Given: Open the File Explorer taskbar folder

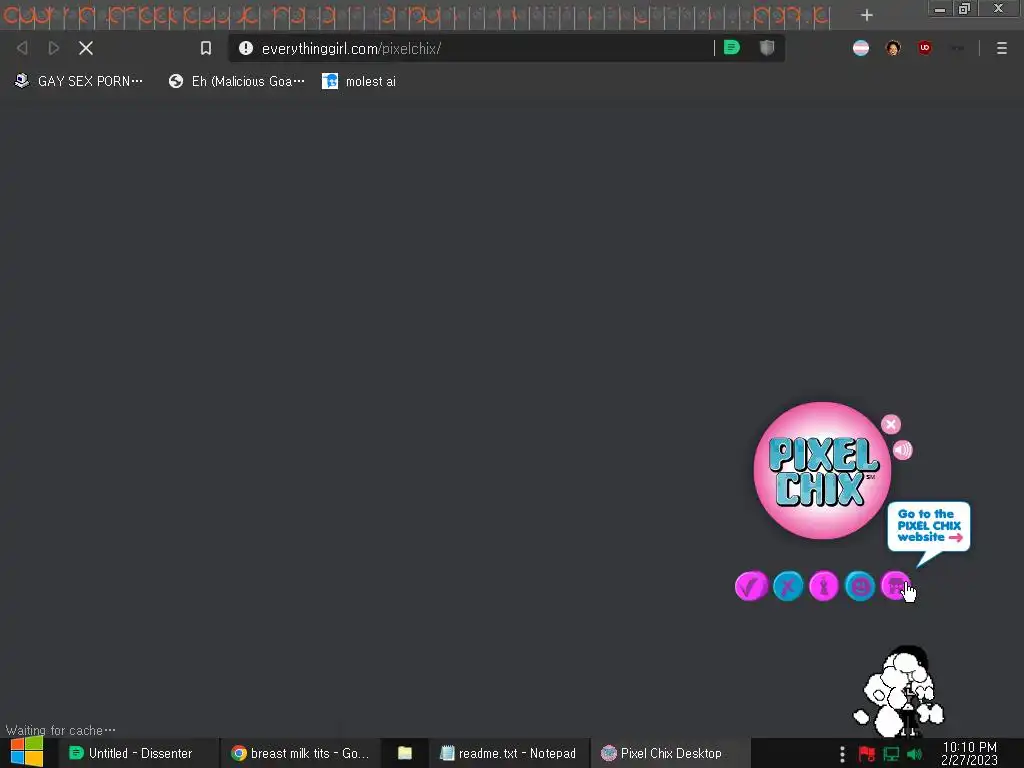Looking at the screenshot, I should coord(405,753).
